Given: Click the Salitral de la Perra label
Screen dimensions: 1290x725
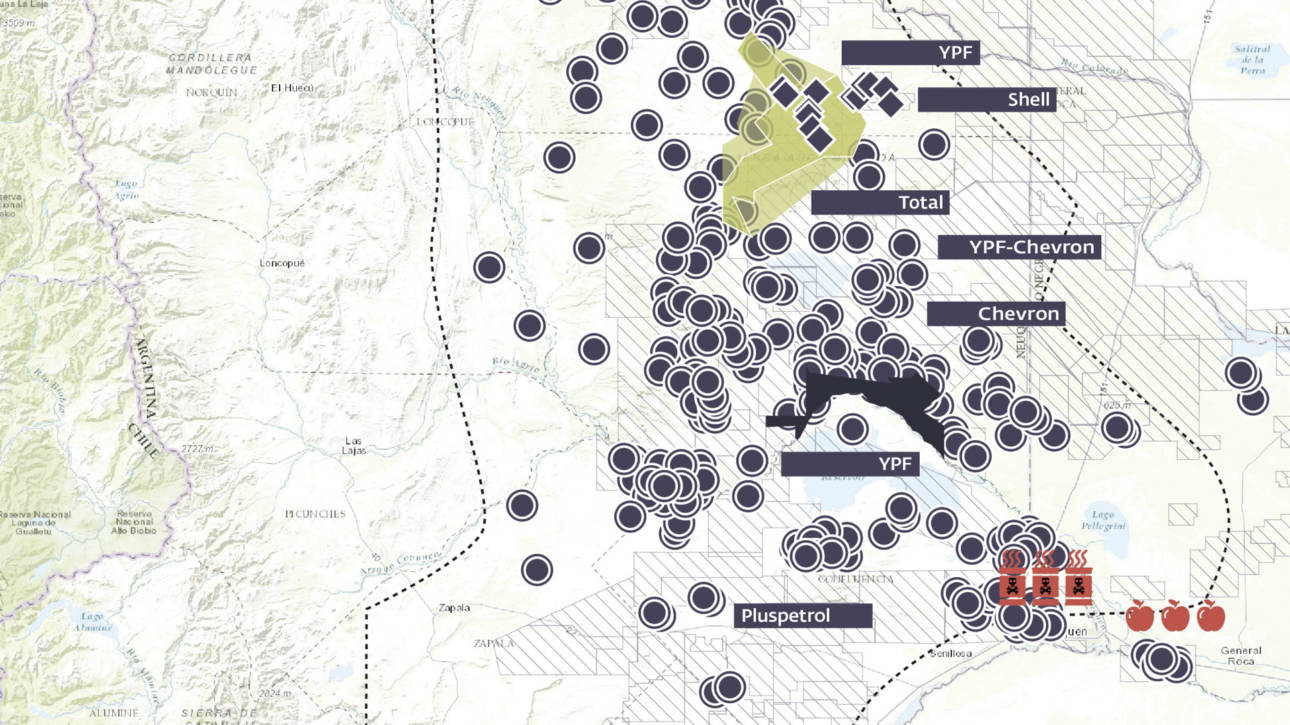Looking at the screenshot, I should 1252,60.
